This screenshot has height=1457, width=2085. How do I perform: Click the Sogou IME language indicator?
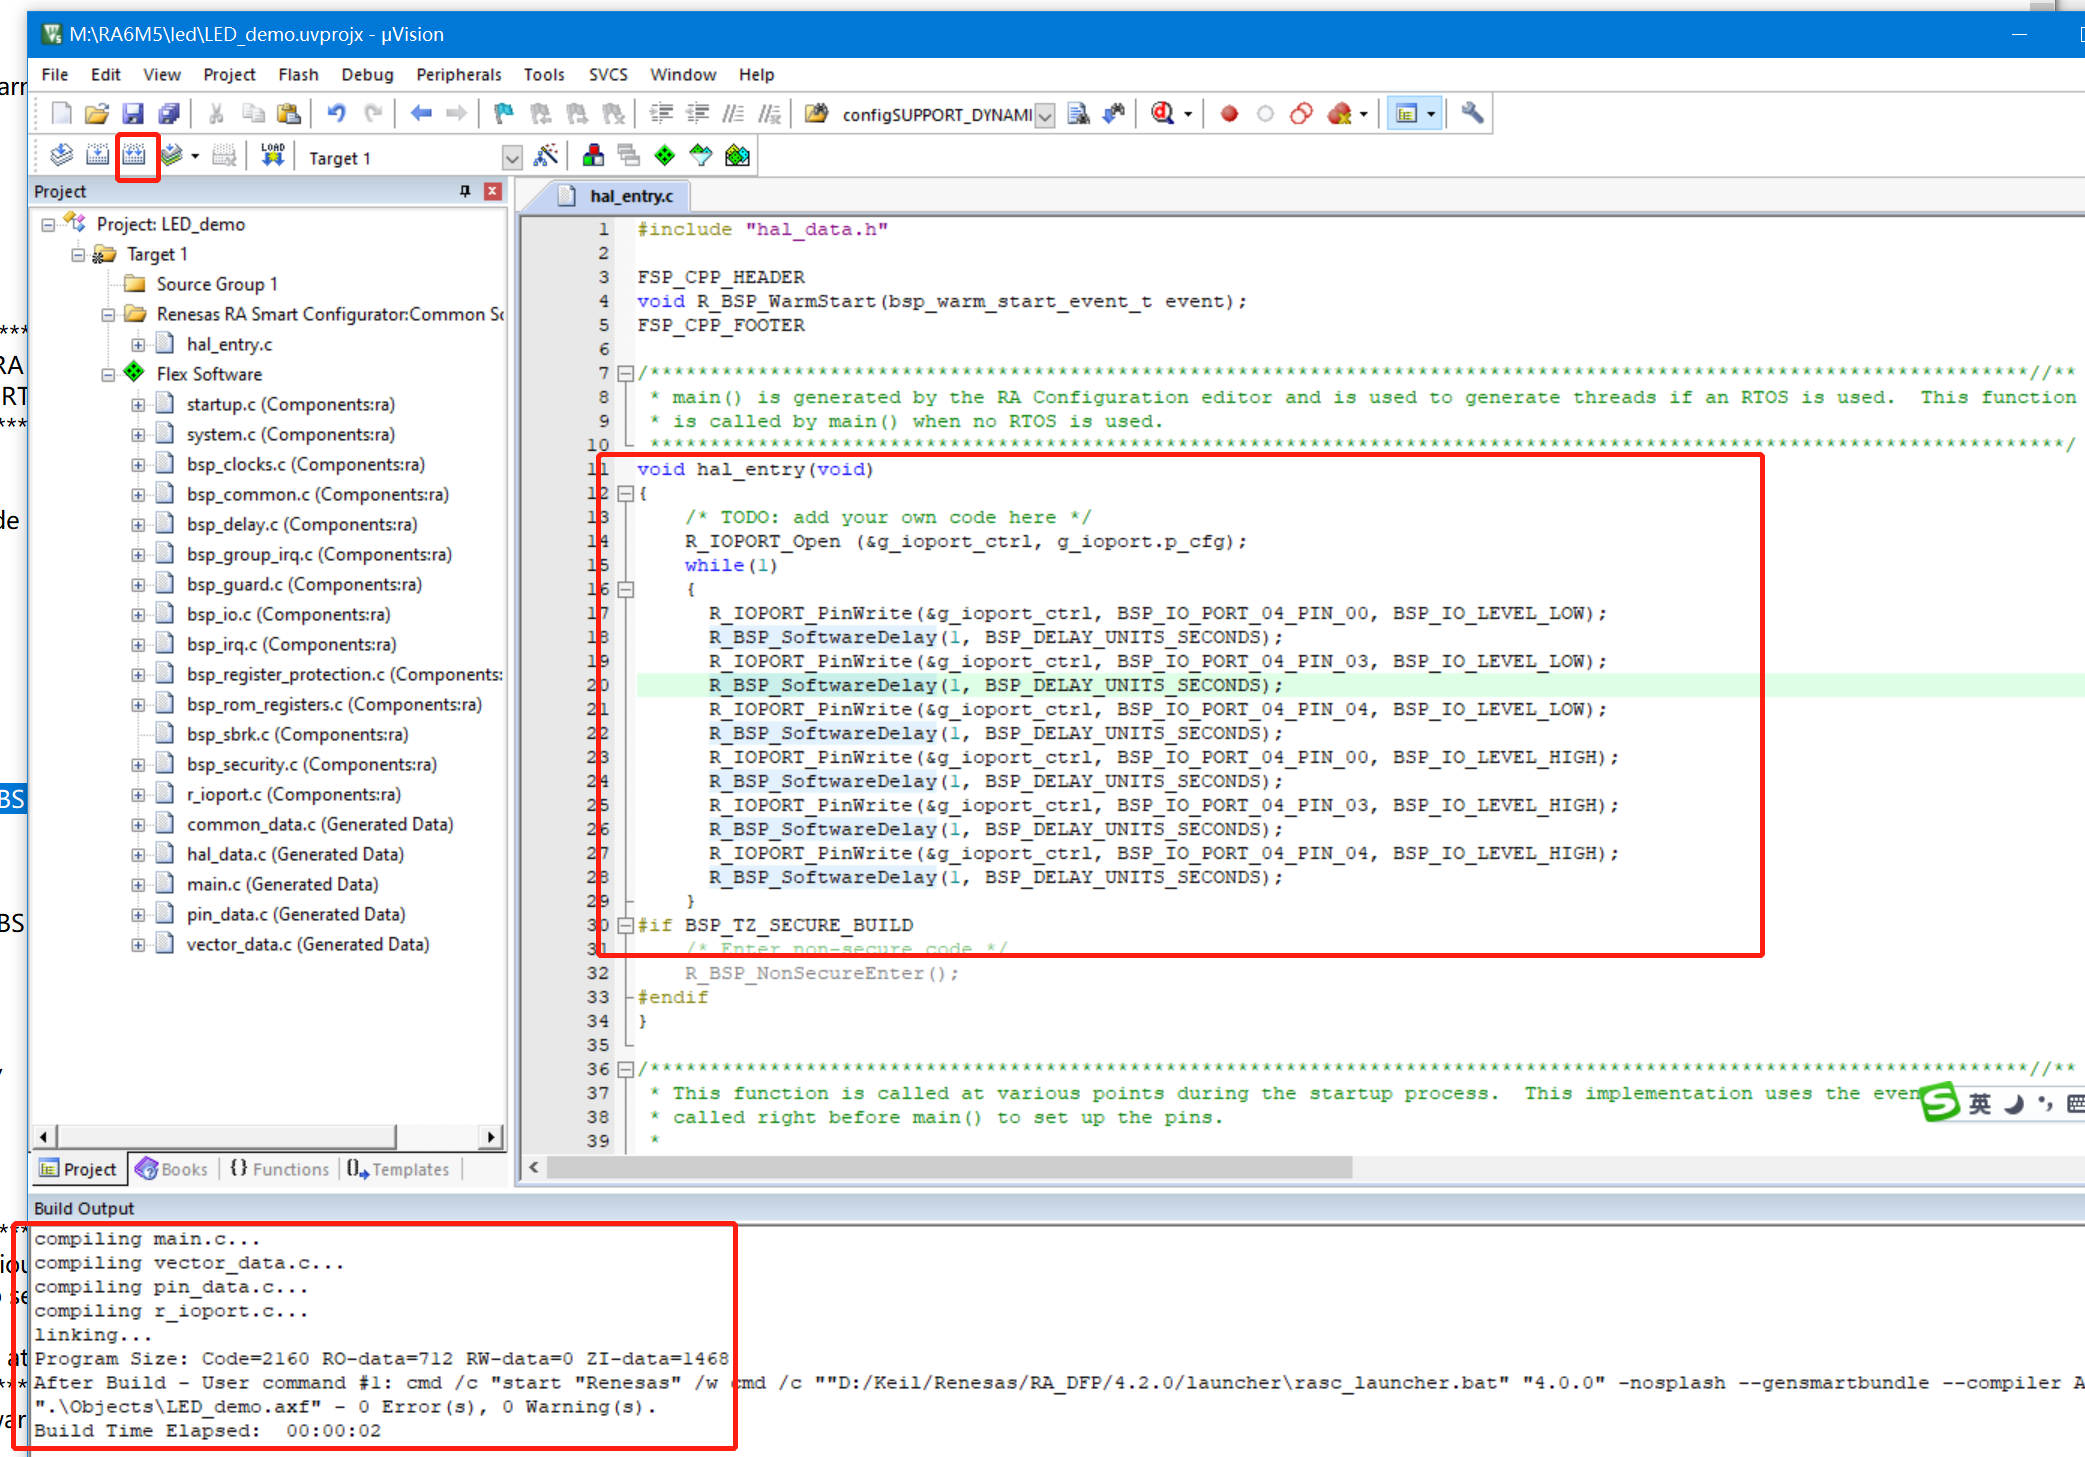pos(1980,1103)
